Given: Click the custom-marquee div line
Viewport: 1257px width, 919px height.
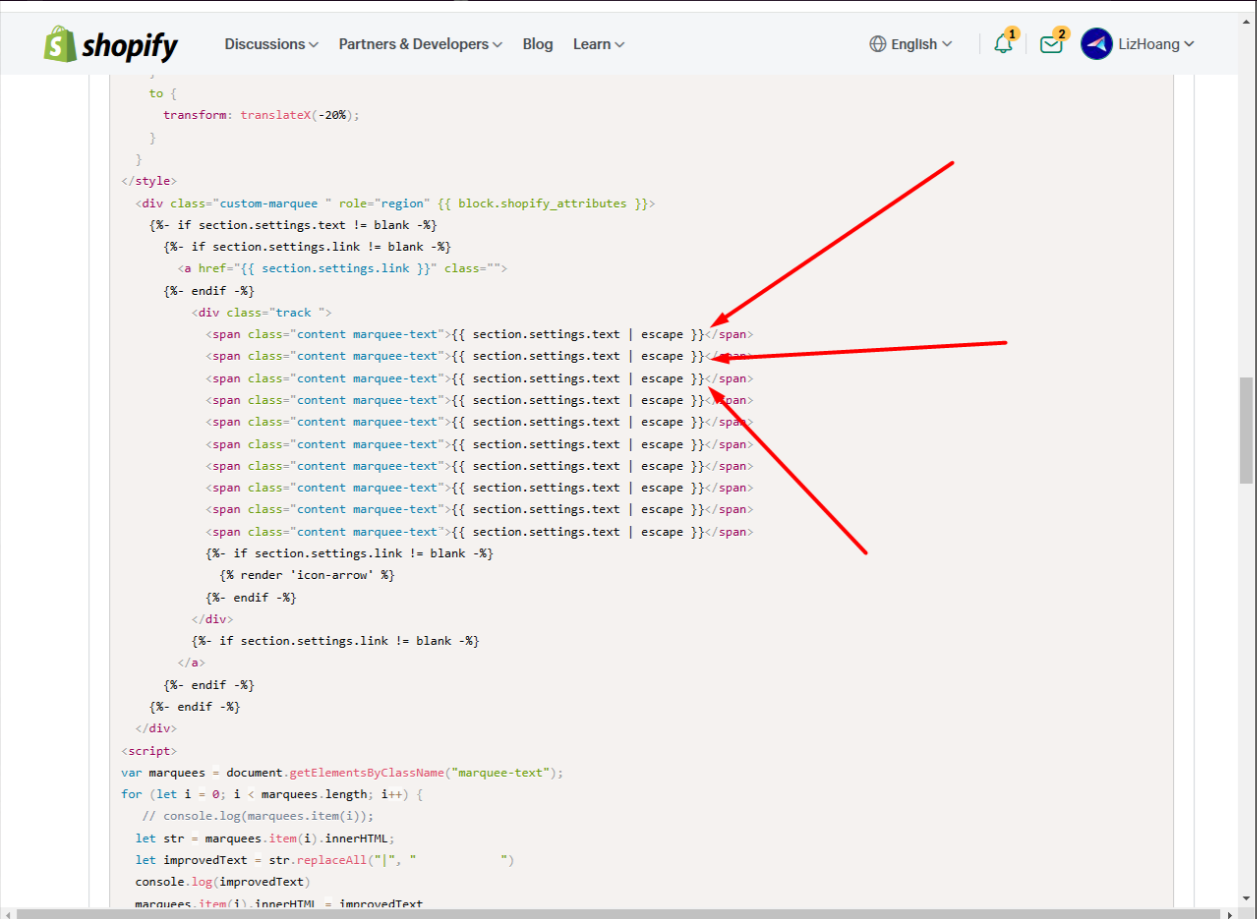Looking at the screenshot, I should pyautogui.click(x=395, y=203).
